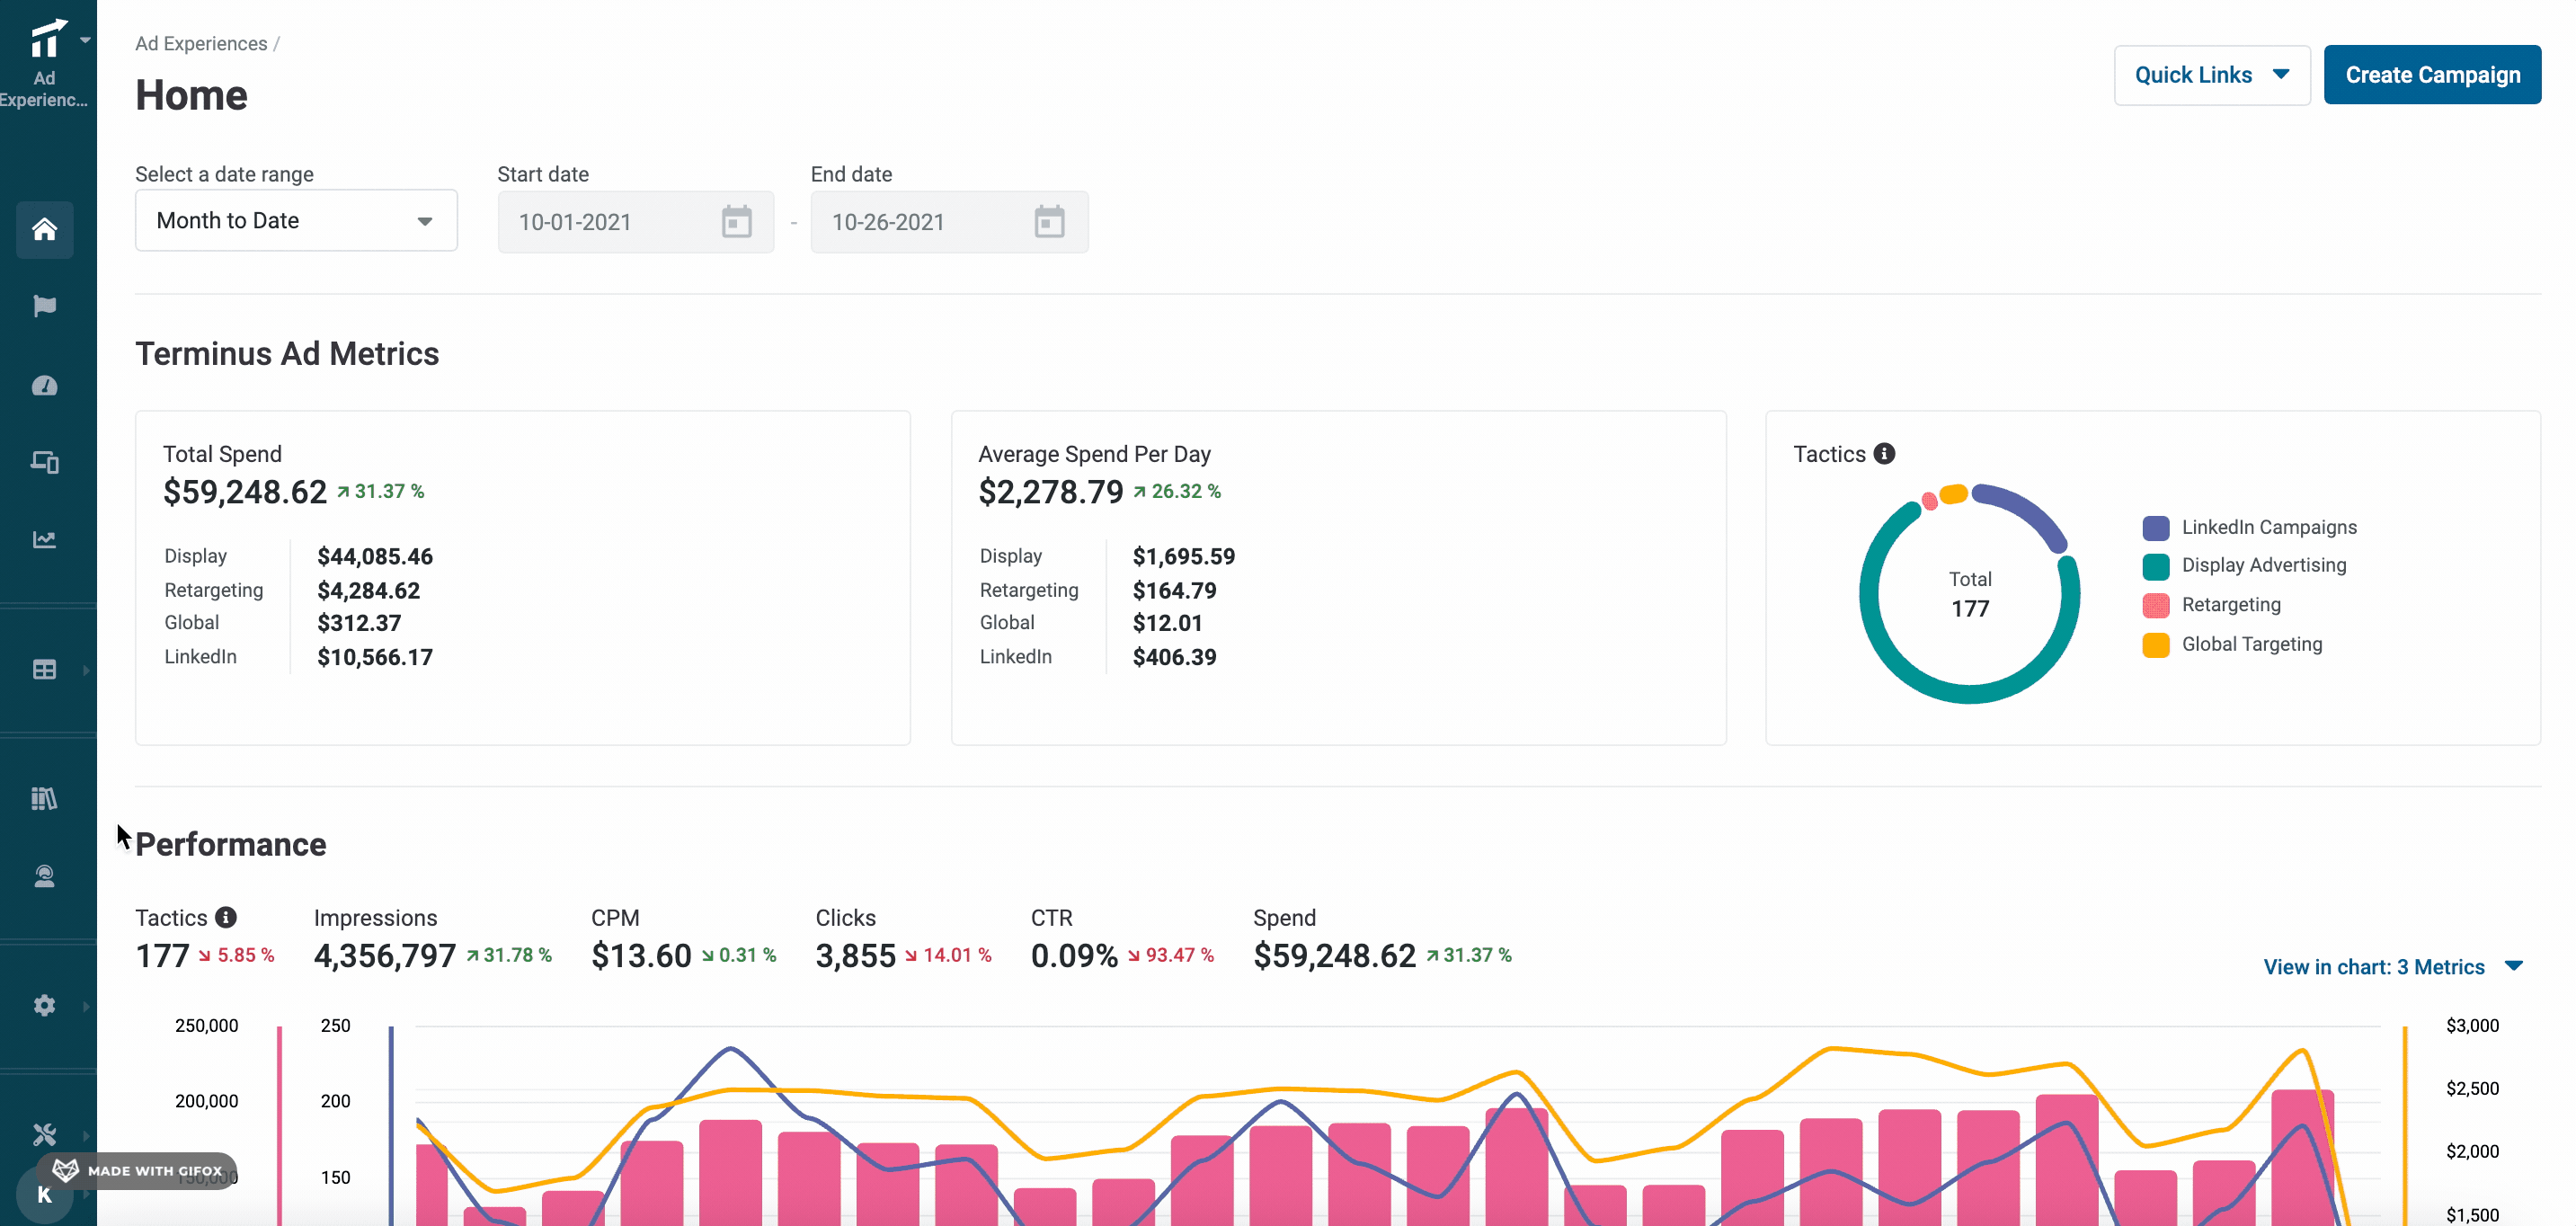Open the Month to Date range dropdown
Image resolution: width=2576 pixels, height=1226 pixels.
(296, 221)
